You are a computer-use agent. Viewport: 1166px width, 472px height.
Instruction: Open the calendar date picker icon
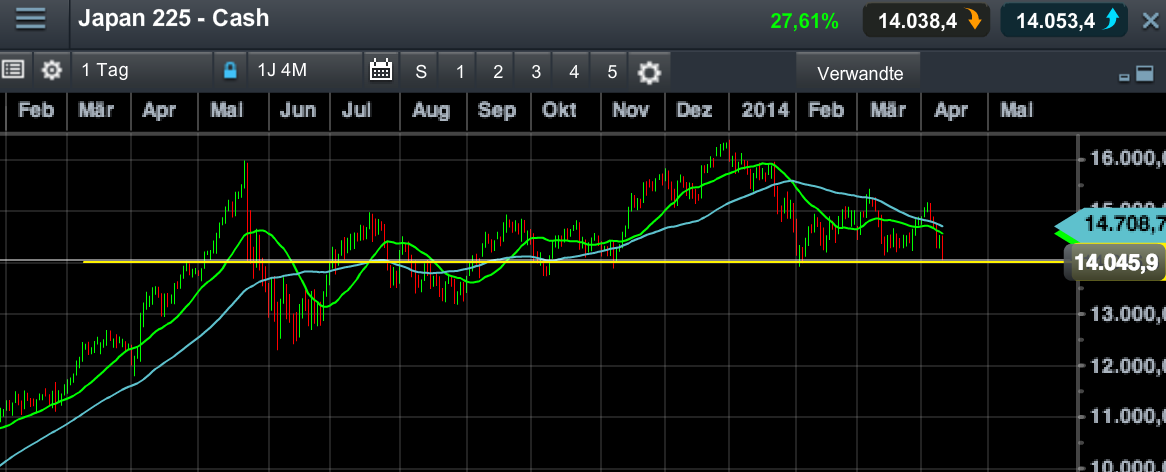click(x=381, y=71)
